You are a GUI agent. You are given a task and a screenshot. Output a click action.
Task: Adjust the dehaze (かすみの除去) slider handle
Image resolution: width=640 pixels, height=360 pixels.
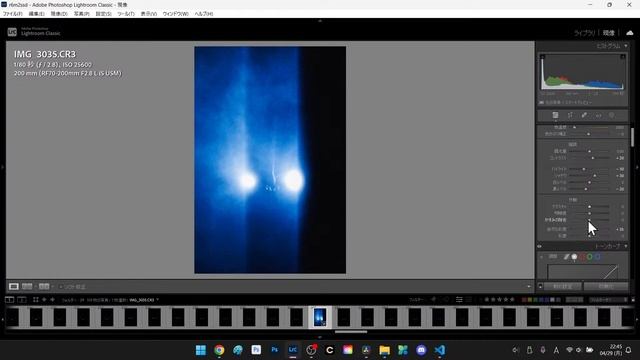point(589,220)
